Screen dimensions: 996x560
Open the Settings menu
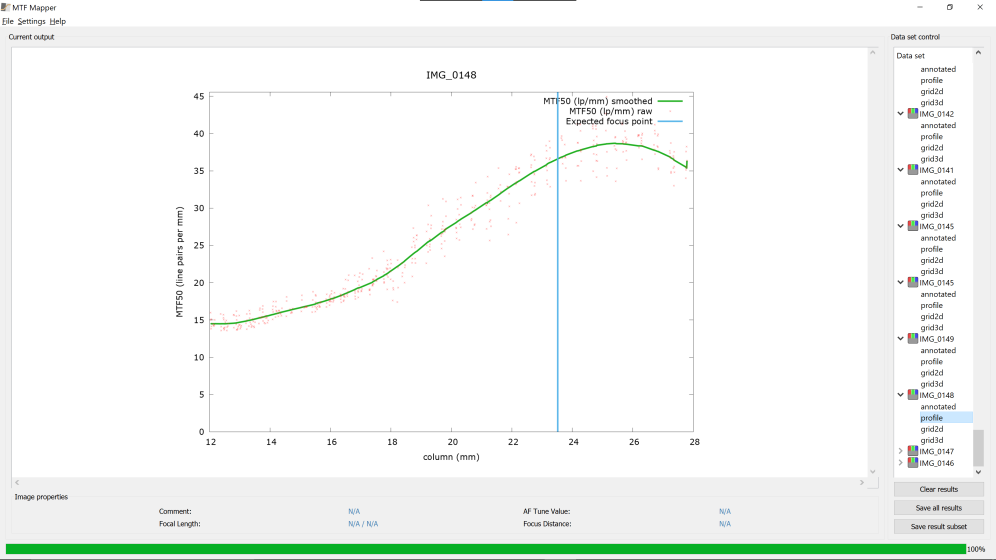coord(31,22)
